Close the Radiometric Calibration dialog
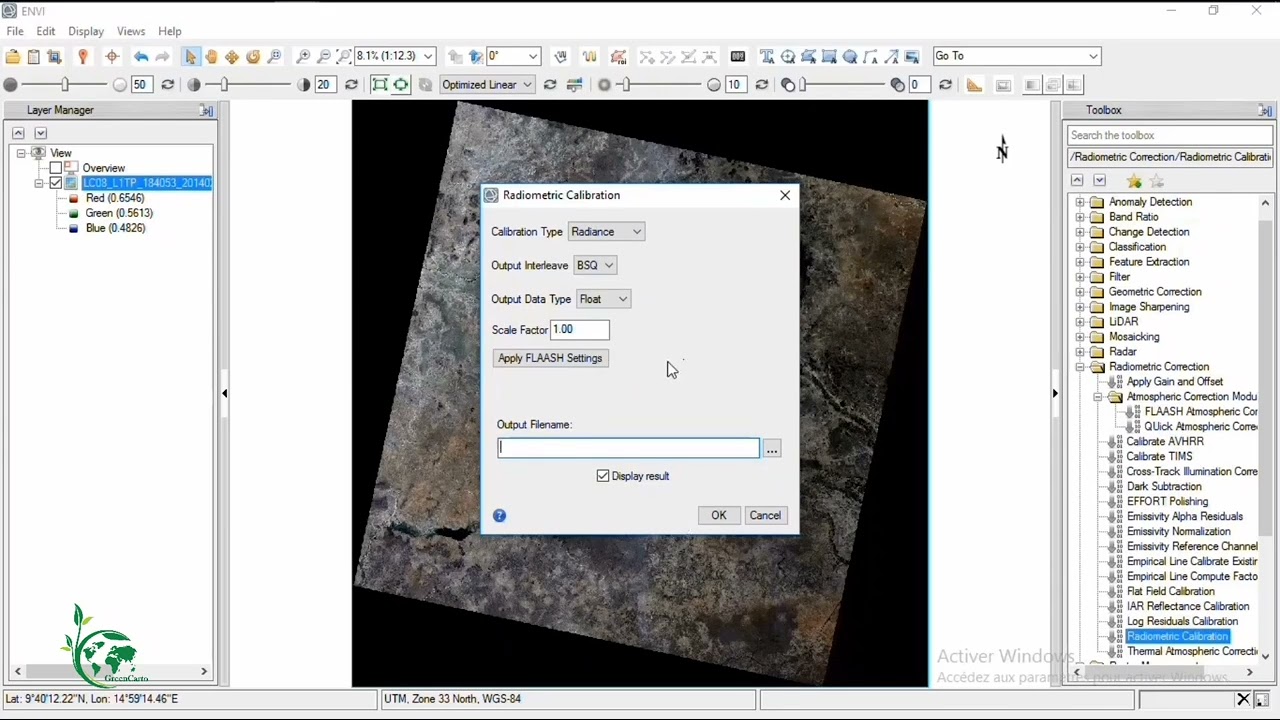This screenshot has width=1280, height=720. (x=785, y=195)
